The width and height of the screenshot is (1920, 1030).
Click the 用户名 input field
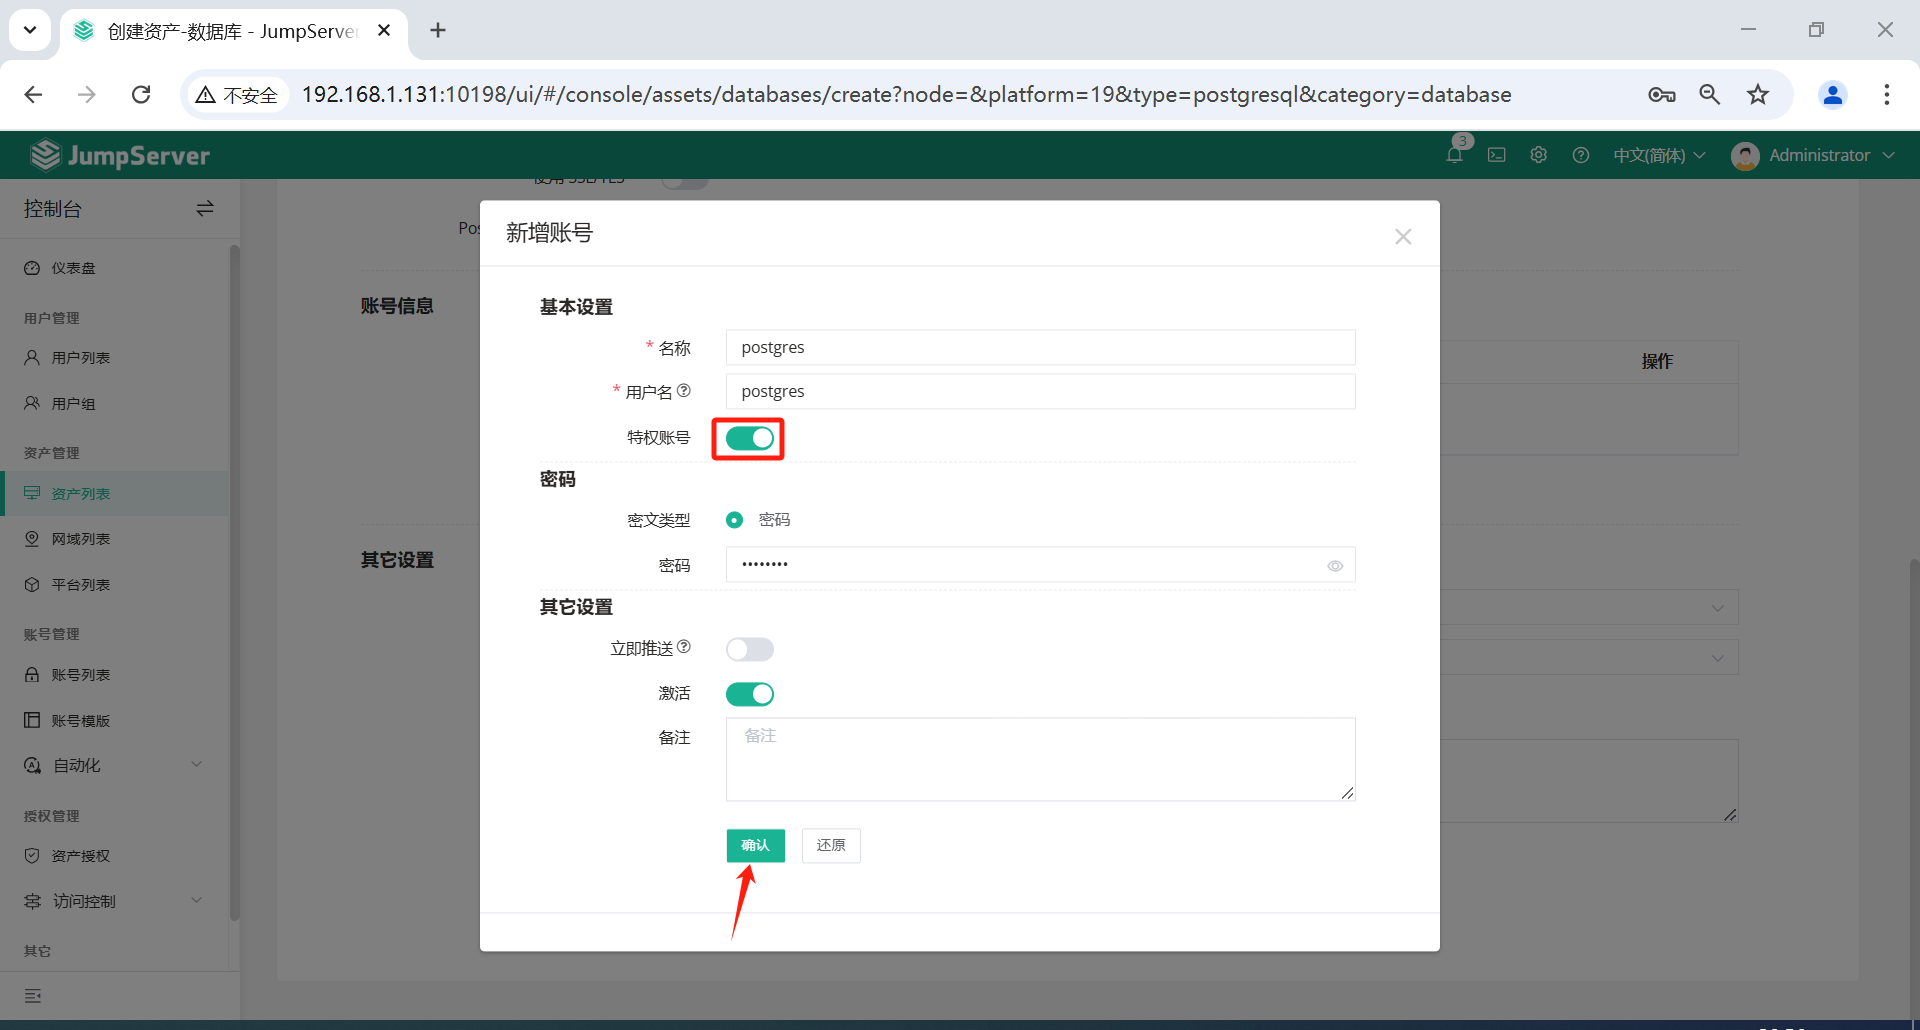pos(1041,392)
